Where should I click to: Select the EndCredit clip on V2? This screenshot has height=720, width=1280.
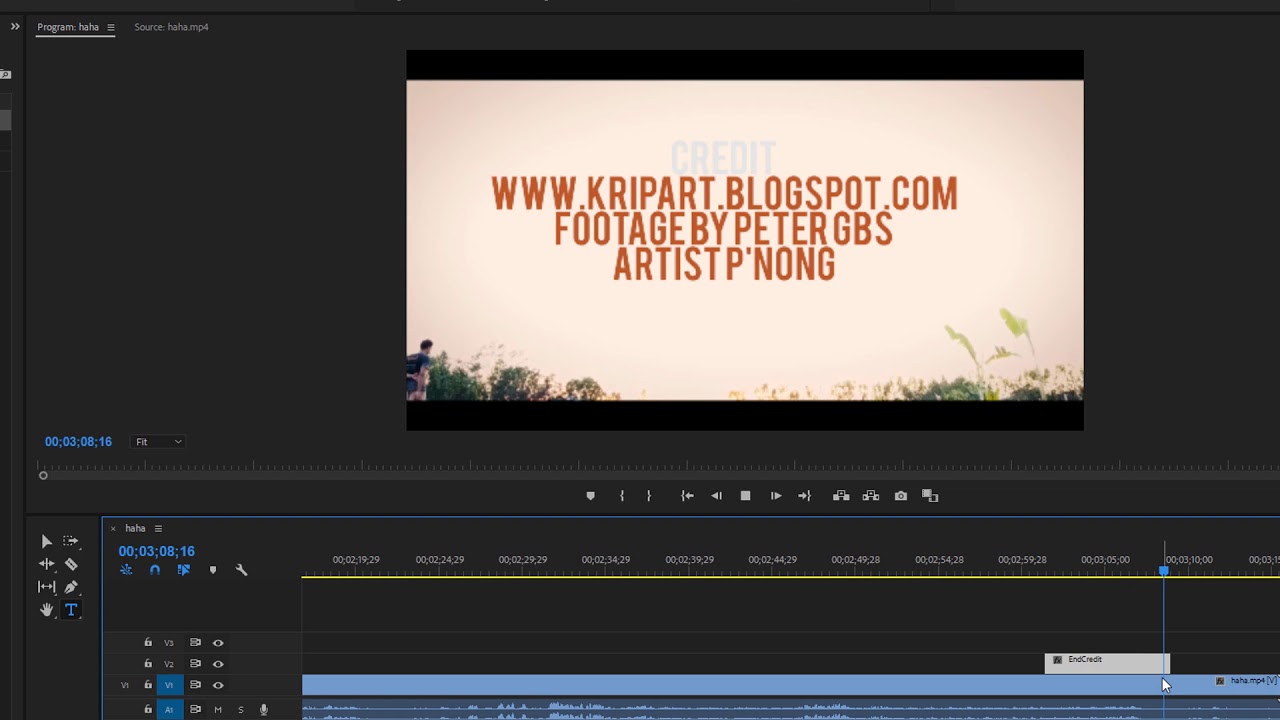pos(1107,663)
